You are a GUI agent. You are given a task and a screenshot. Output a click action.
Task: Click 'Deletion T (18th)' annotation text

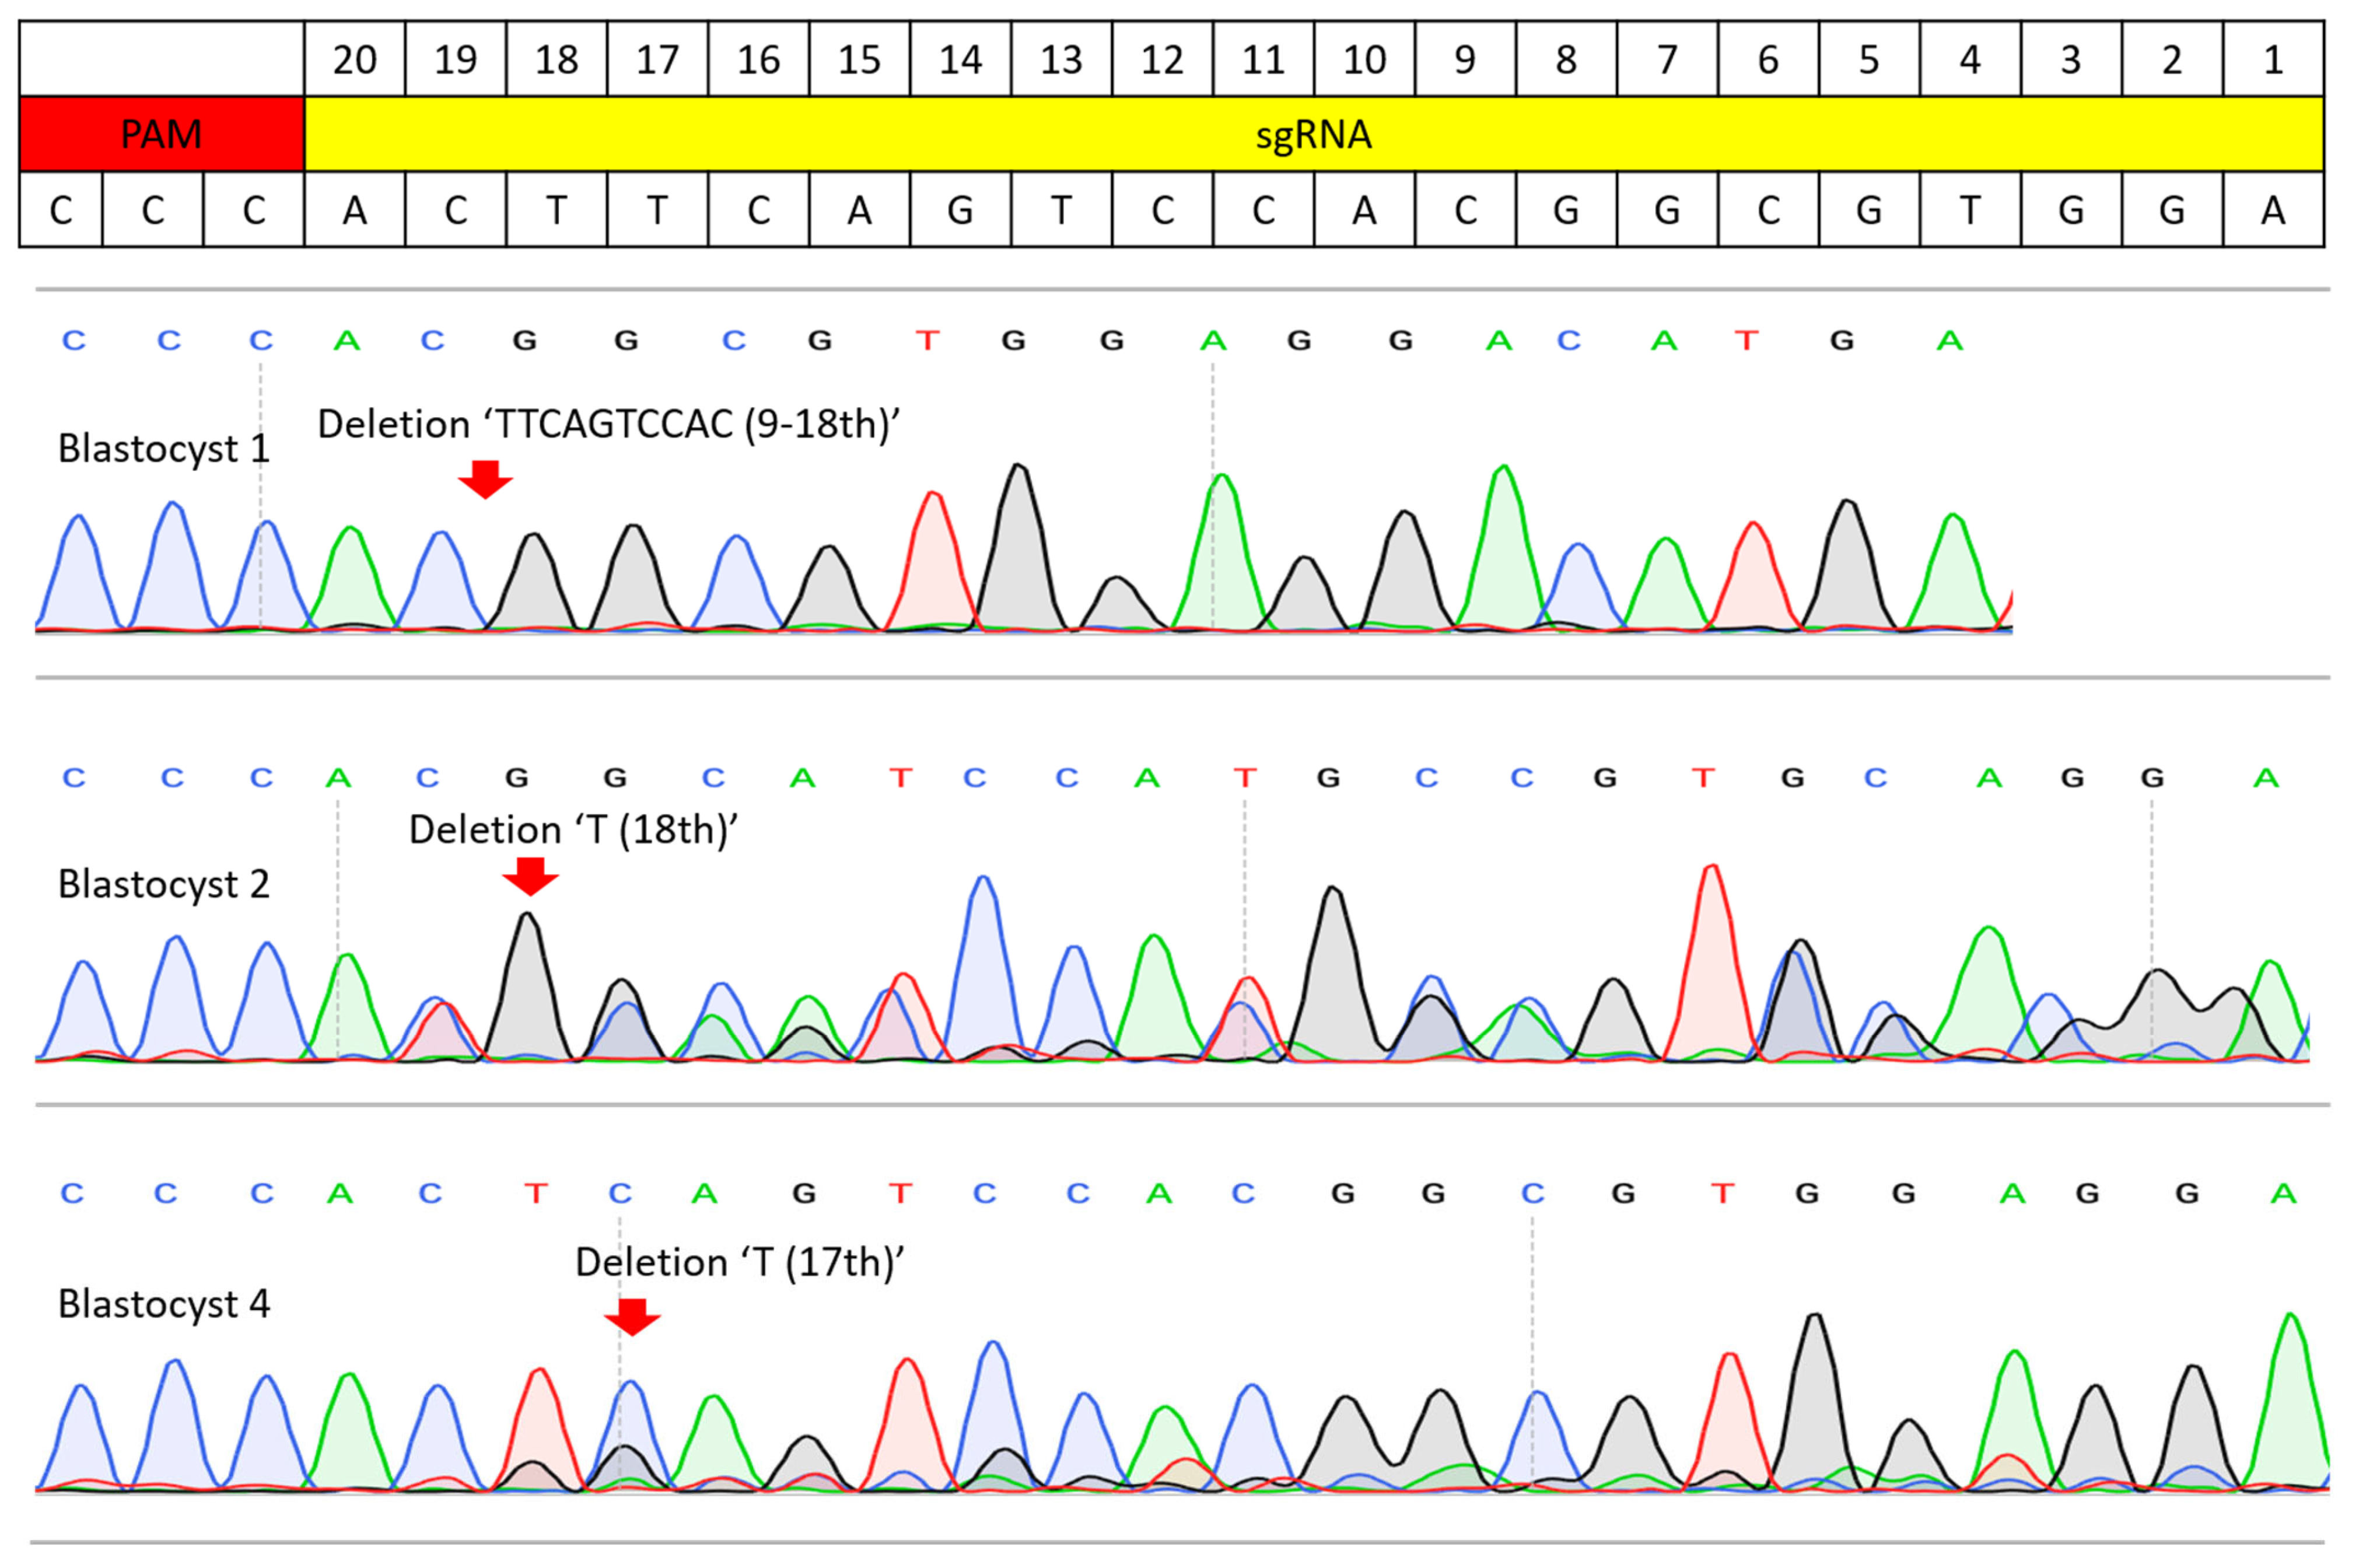(573, 830)
